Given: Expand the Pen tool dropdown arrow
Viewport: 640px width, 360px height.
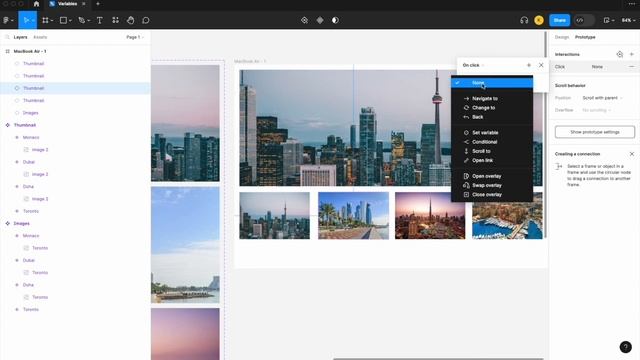Looking at the screenshot, I should click(89, 20).
